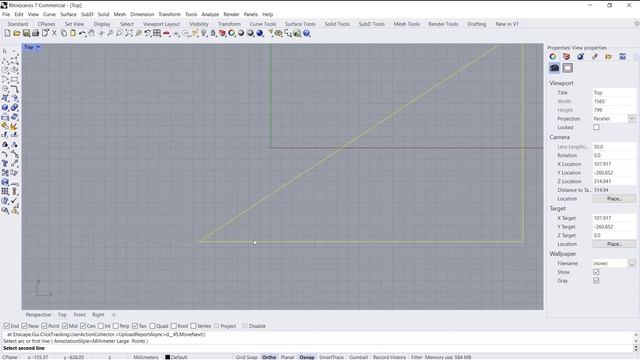Click the Copy icon in toolbar
640x360 pixels.
[x=64, y=33]
